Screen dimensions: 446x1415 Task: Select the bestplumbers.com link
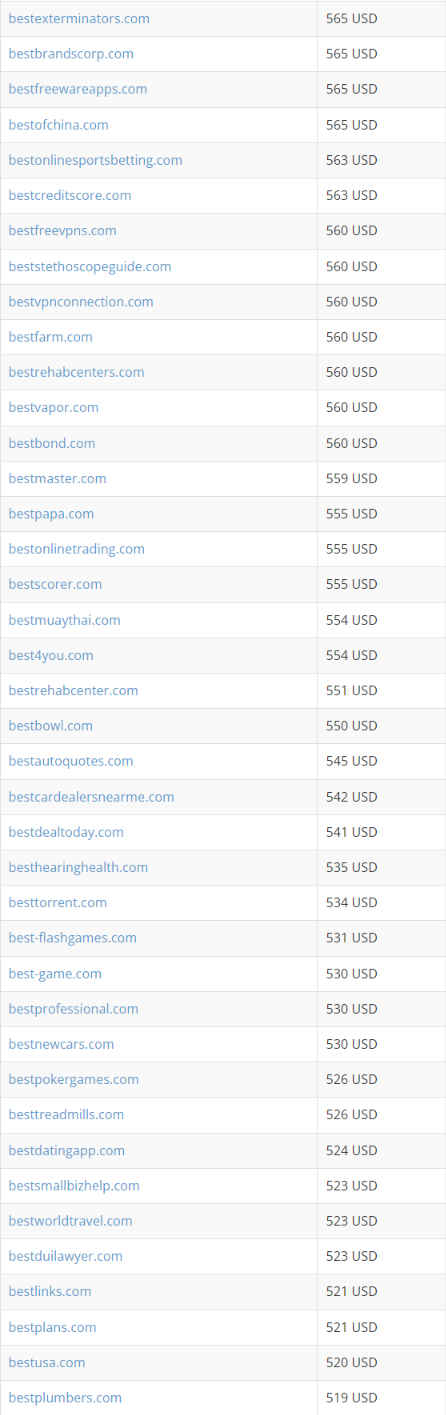(65, 1397)
